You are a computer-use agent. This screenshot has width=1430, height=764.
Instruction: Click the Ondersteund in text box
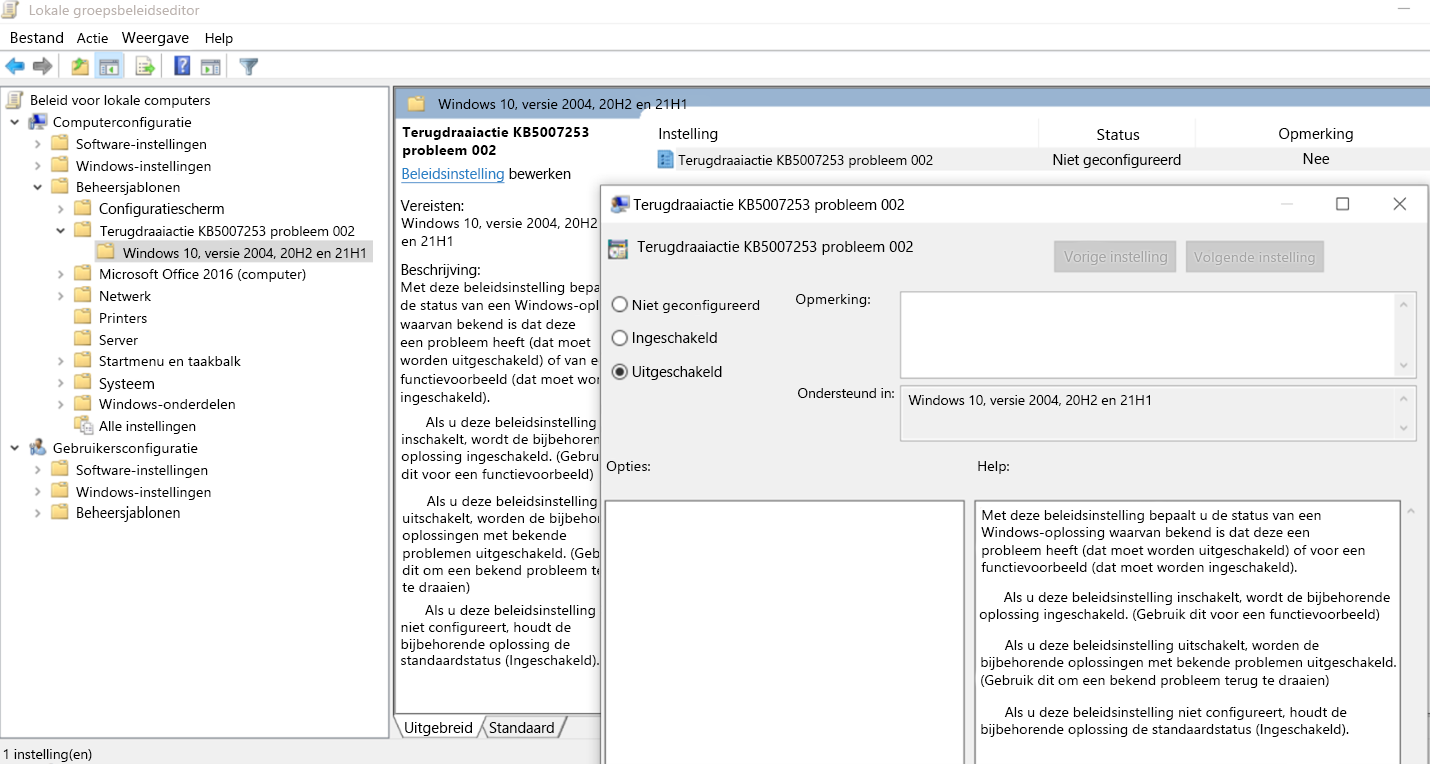[x=1148, y=413]
